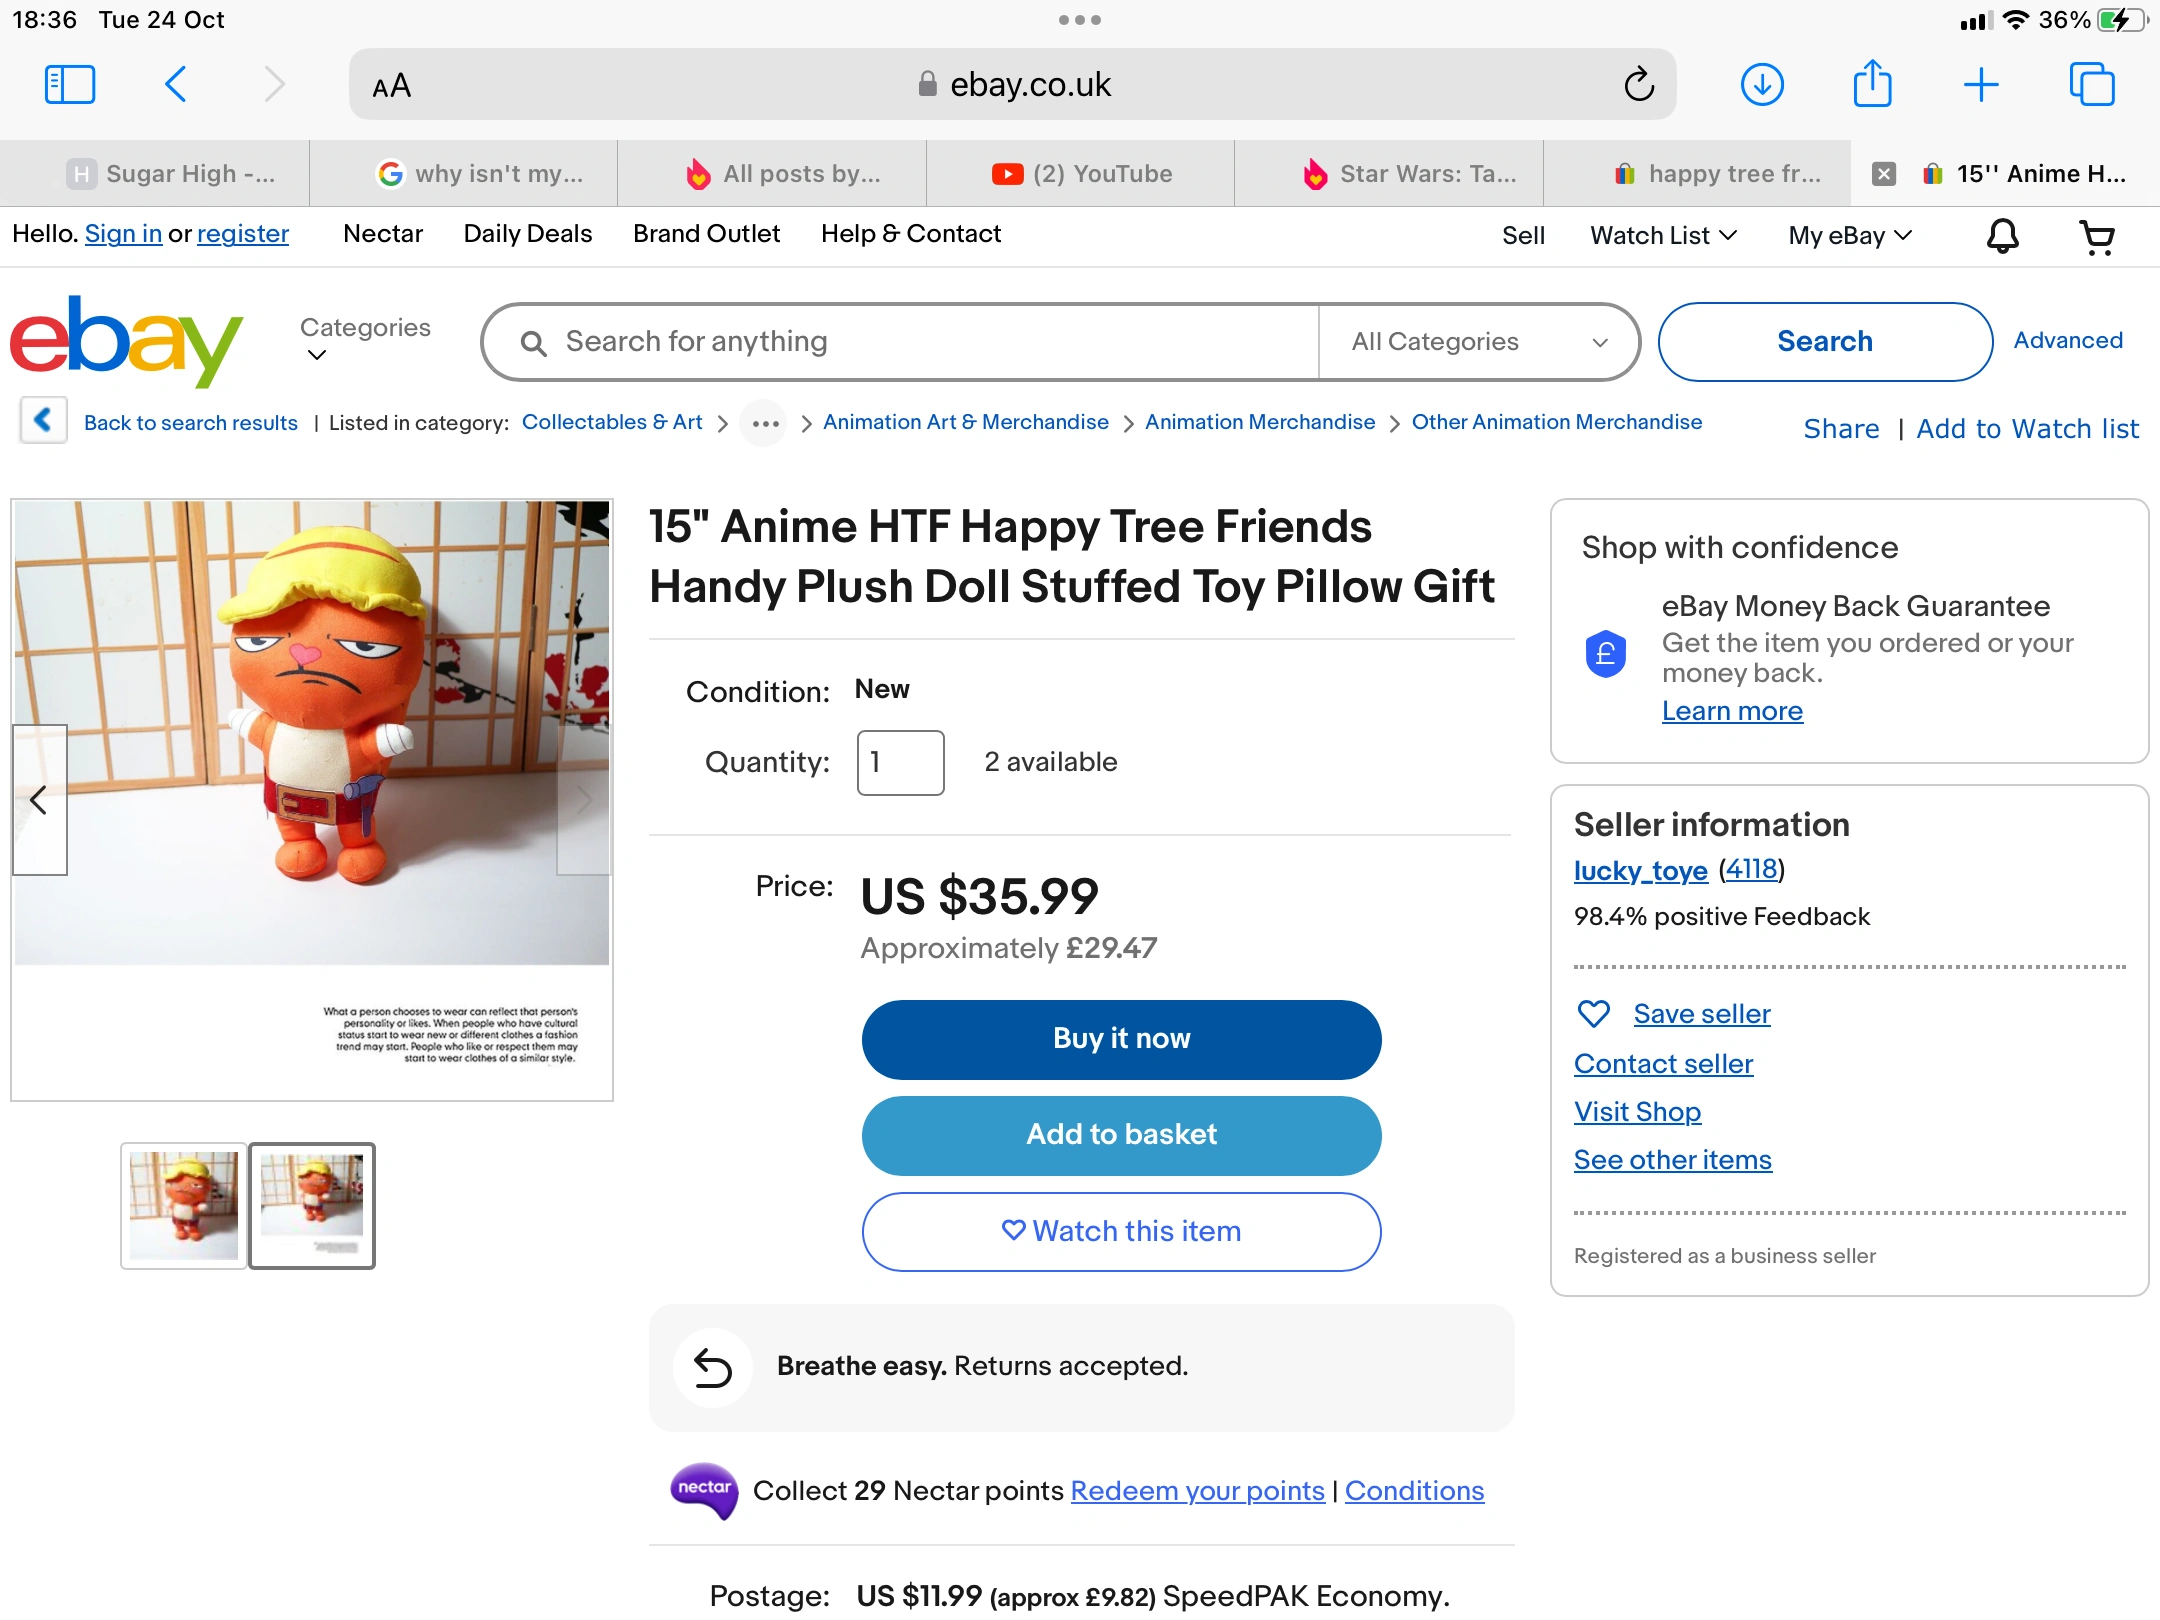Expand the All Categories dropdown

coord(1478,342)
